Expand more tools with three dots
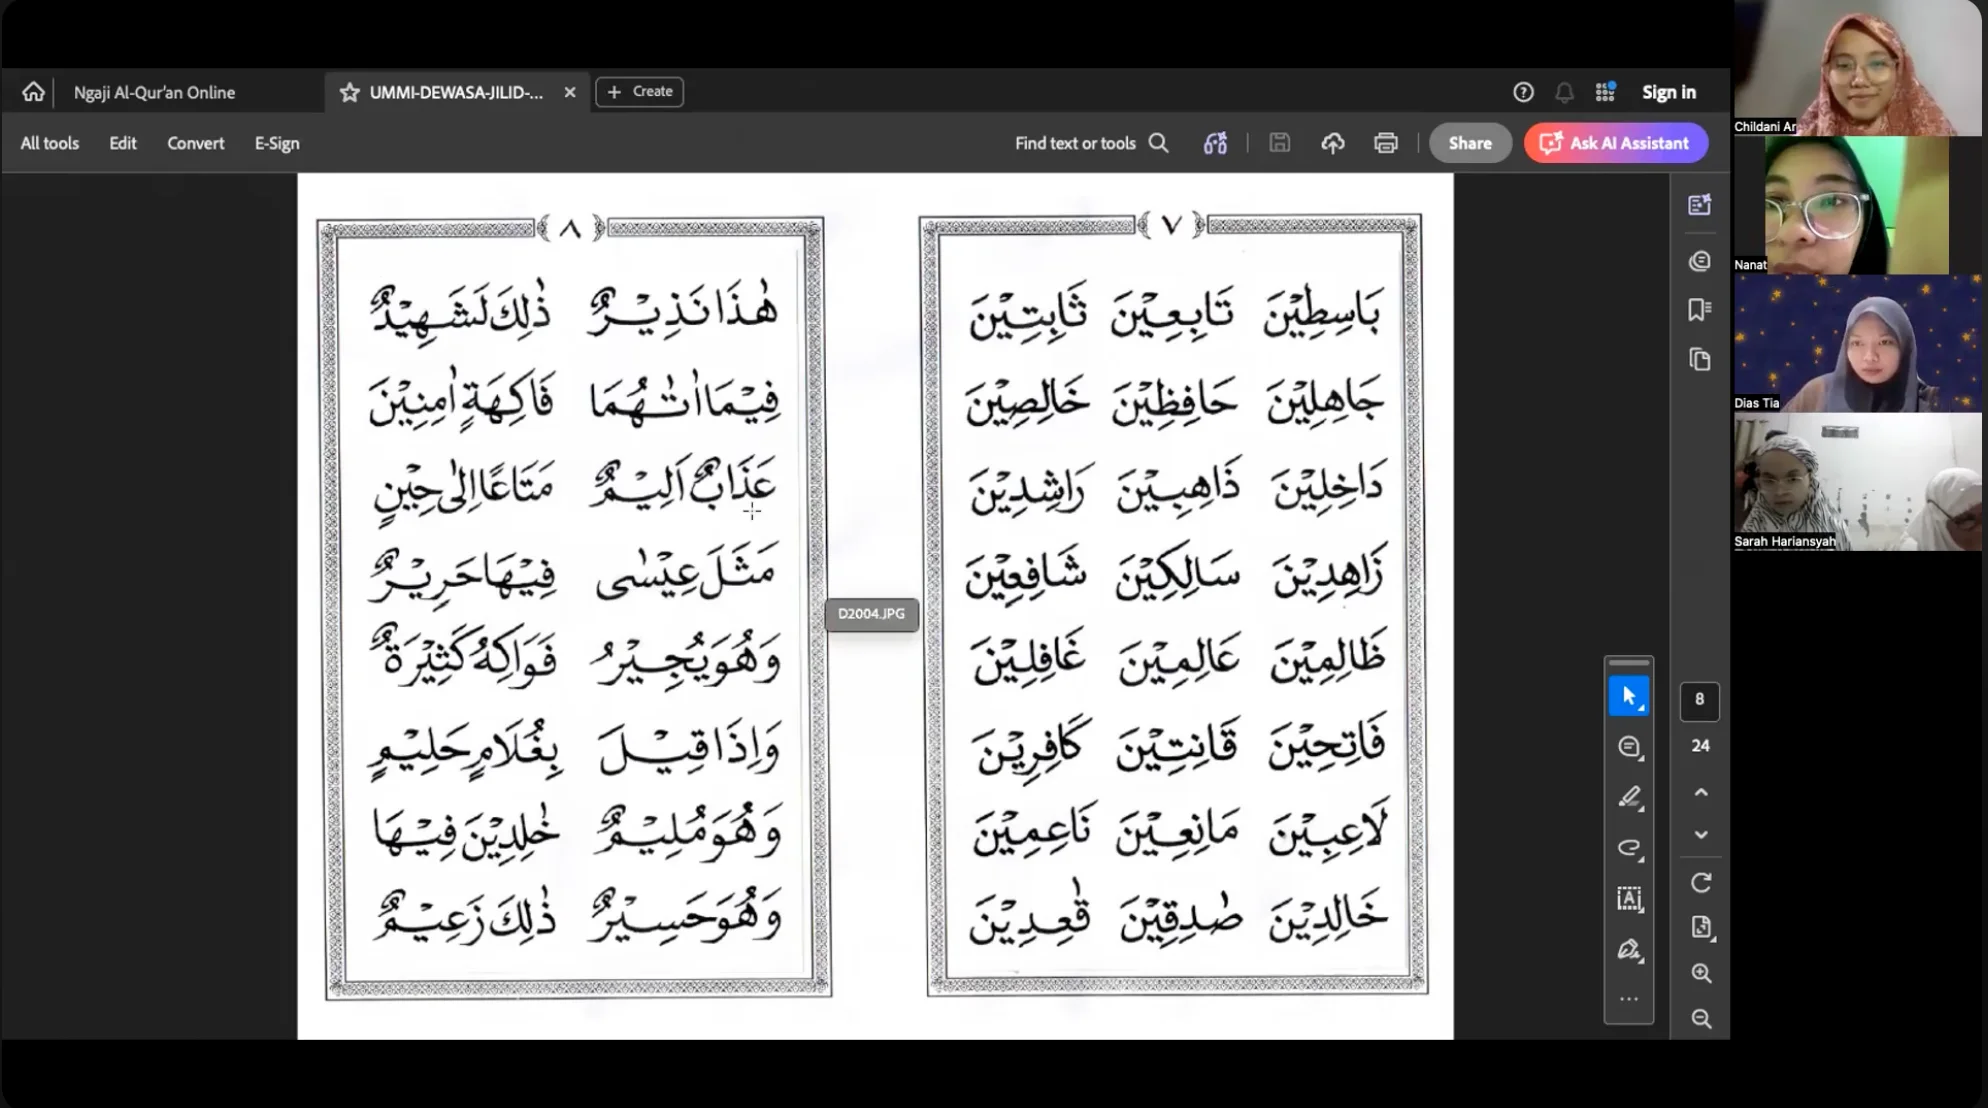 1629,999
